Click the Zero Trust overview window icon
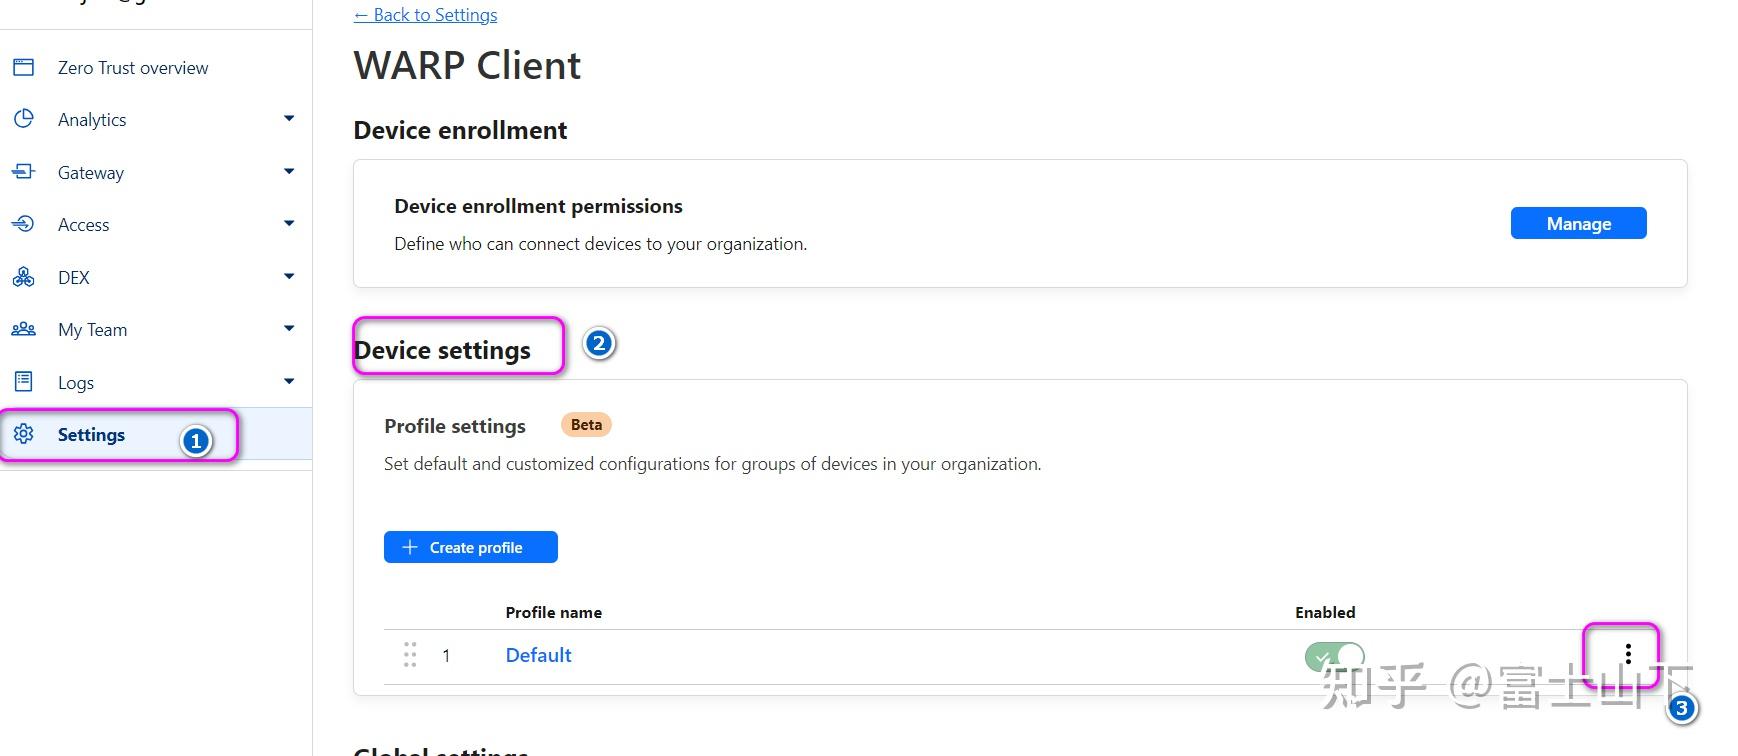 point(23,67)
